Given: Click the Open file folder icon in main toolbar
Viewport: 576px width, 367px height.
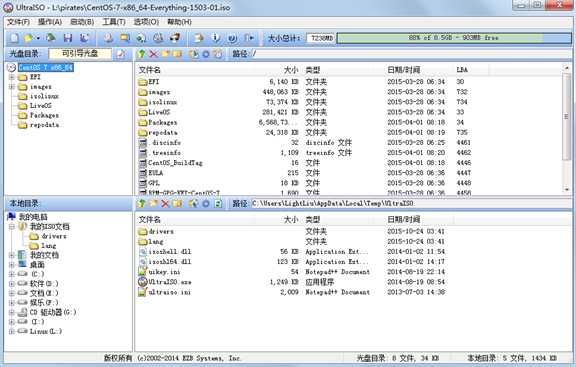Looking at the screenshot, I should (x=28, y=38).
